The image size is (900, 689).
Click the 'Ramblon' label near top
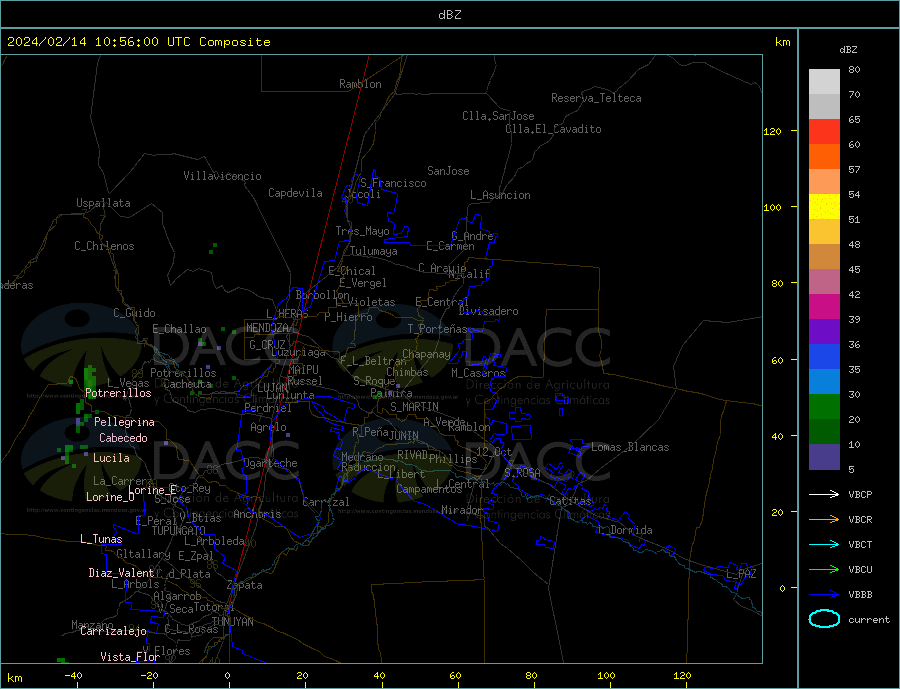(x=360, y=84)
